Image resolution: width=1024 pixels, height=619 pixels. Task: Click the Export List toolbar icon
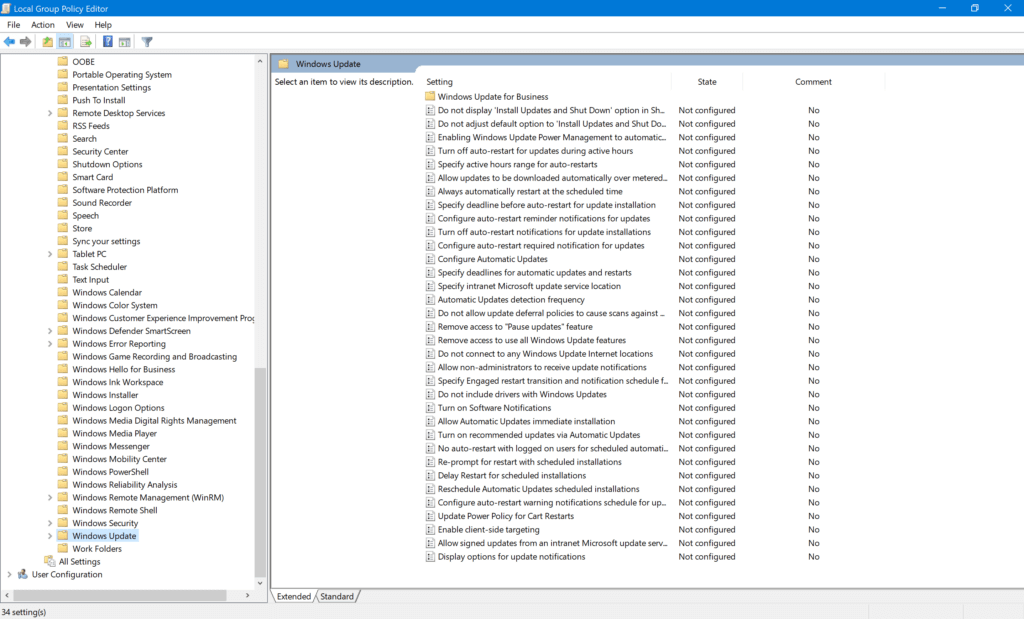[x=86, y=42]
